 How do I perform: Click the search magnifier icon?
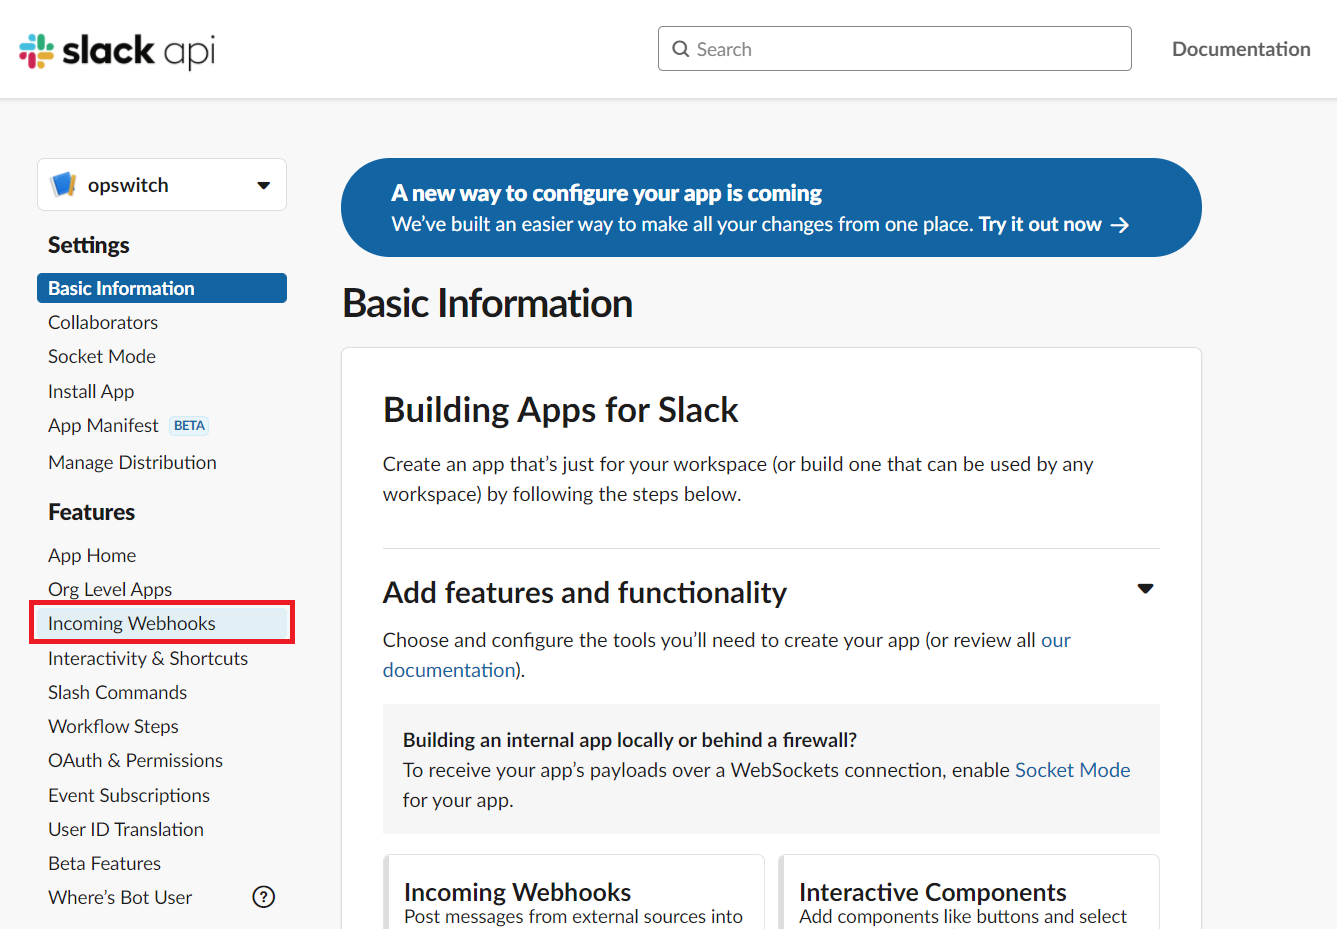click(x=681, y=48)
